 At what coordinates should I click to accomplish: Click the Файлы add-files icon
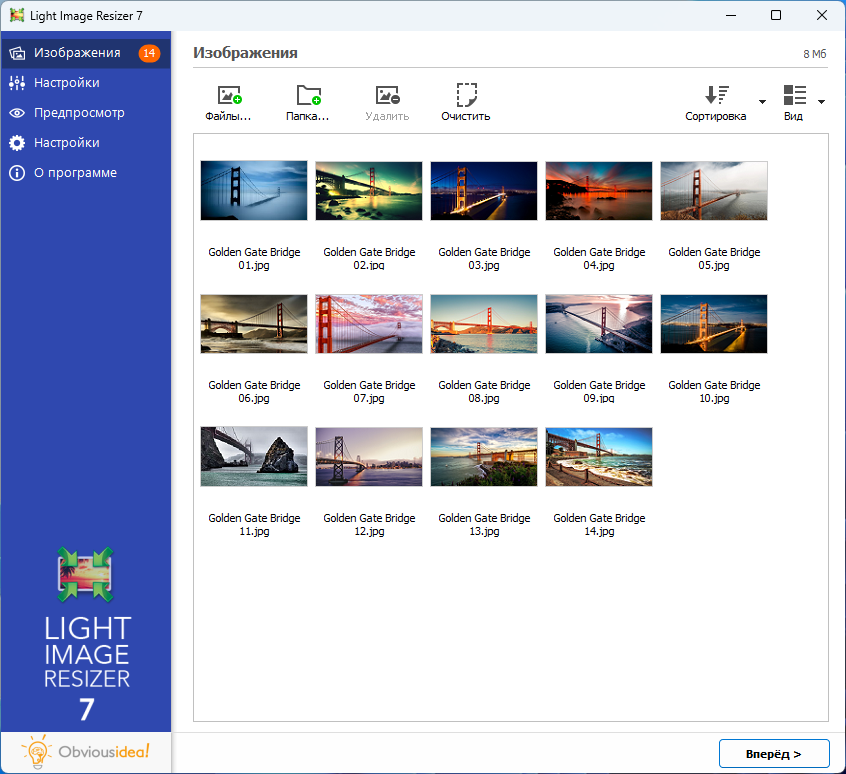click(x=229, y=96)
